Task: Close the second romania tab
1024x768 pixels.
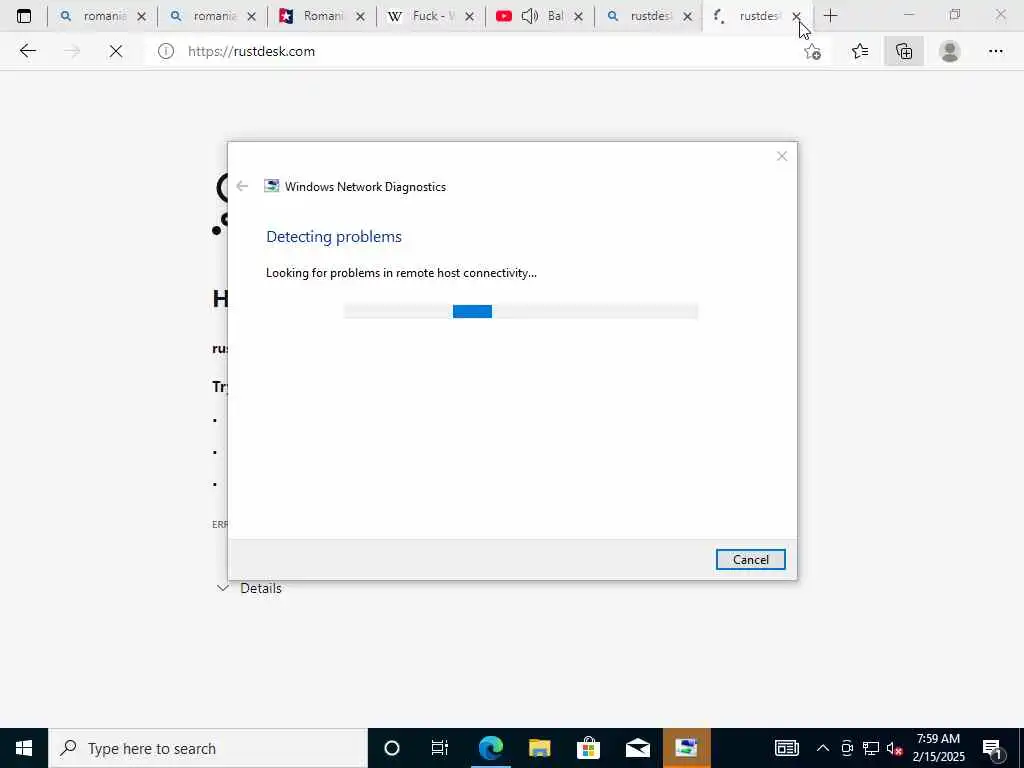Action: pyautogui.click(x=251, y=17)
